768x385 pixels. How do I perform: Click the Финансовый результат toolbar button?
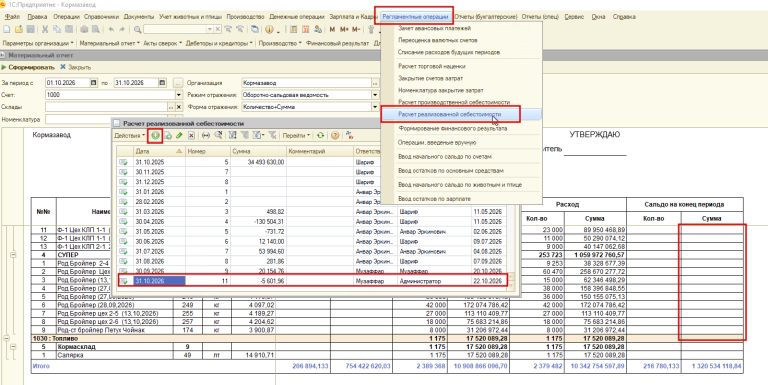coord(337,43)
